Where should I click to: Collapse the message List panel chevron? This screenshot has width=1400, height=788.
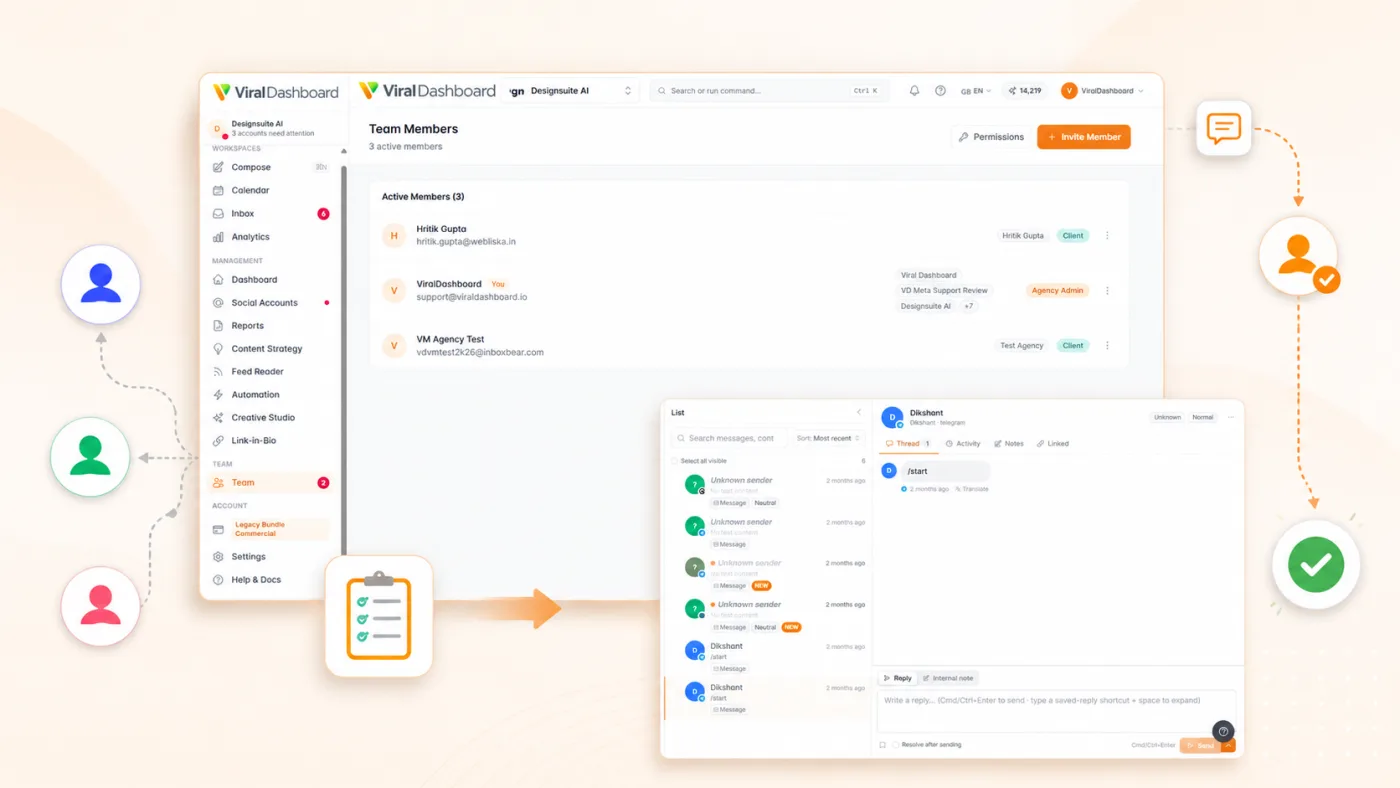(858, 412)
